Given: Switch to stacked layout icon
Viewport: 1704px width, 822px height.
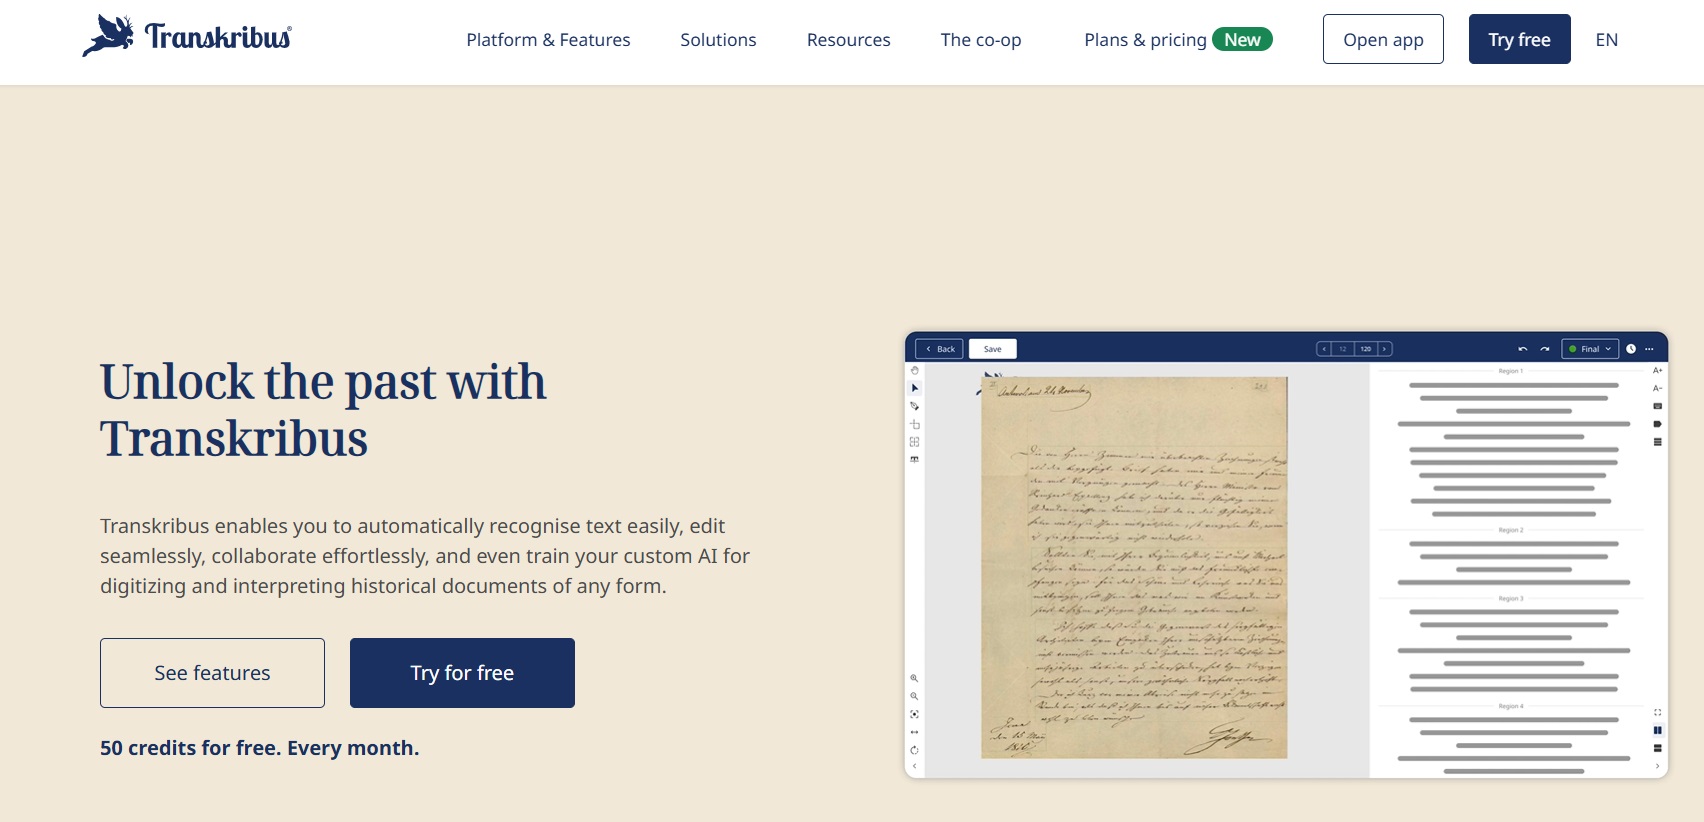Looking at the screenshot, I should (x=1657, y=748).
